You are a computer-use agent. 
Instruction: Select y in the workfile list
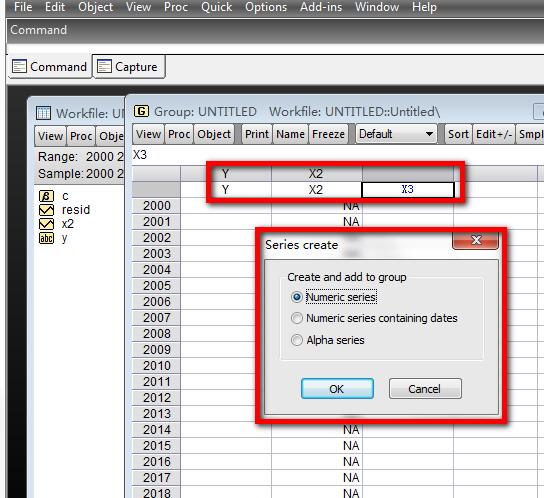64,238
